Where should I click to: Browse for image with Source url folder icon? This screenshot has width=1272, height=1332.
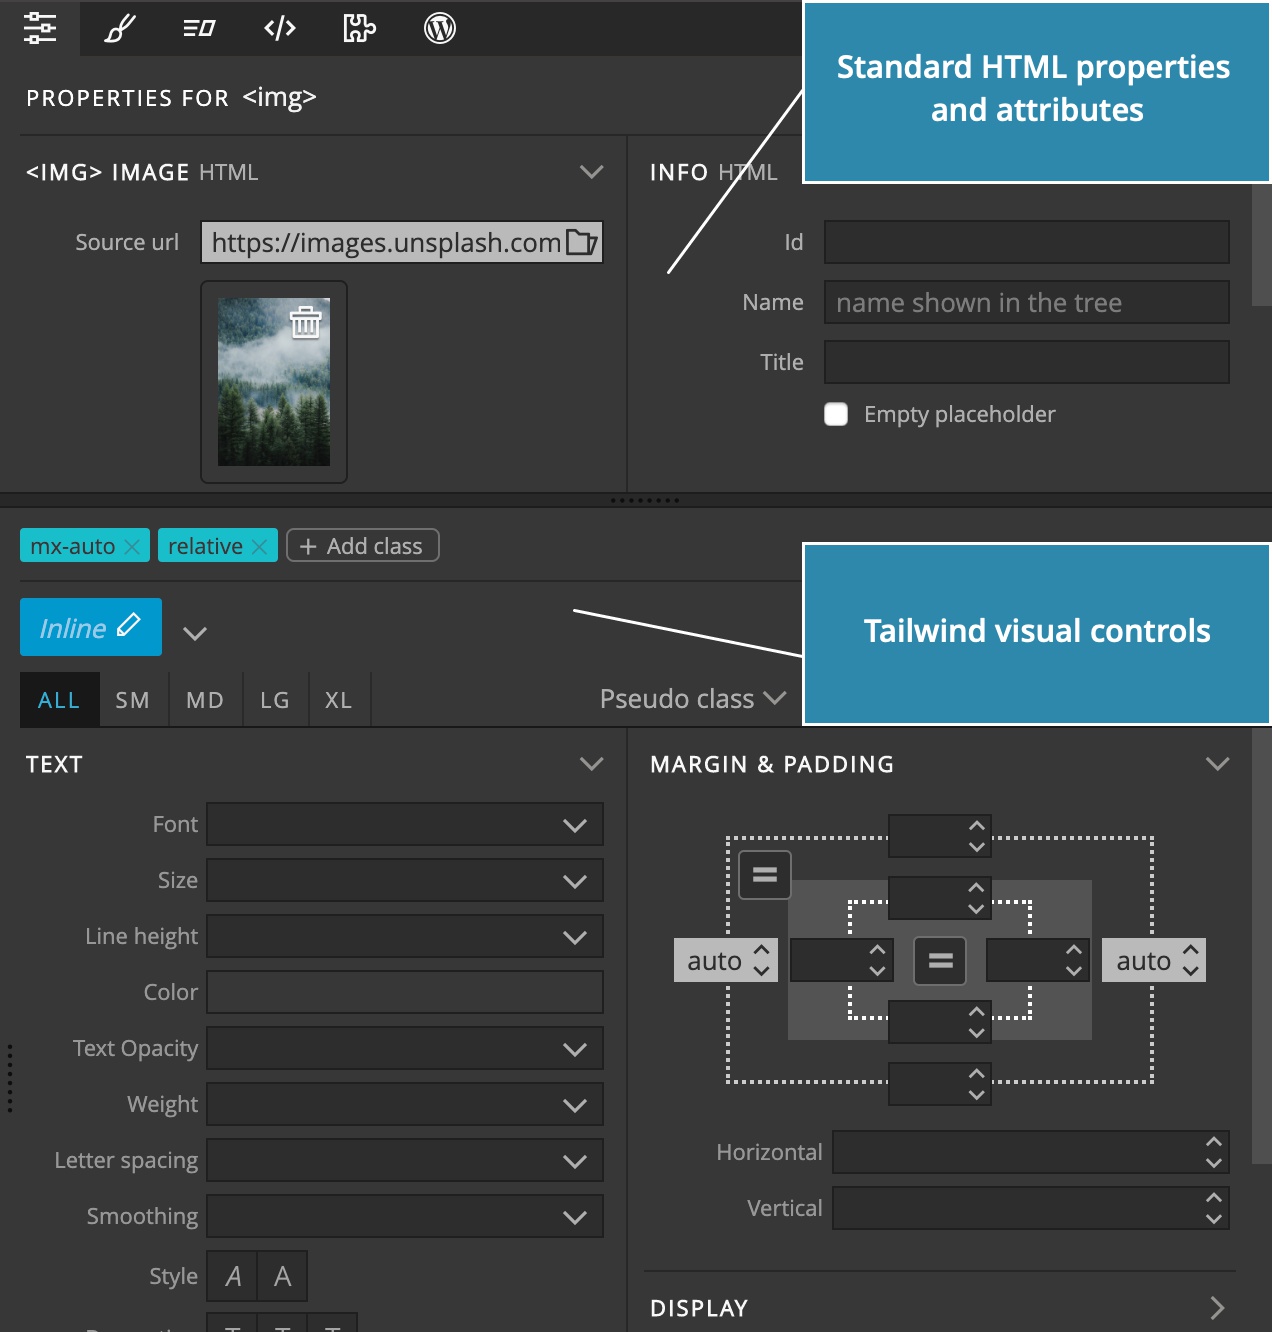[582, 242]
